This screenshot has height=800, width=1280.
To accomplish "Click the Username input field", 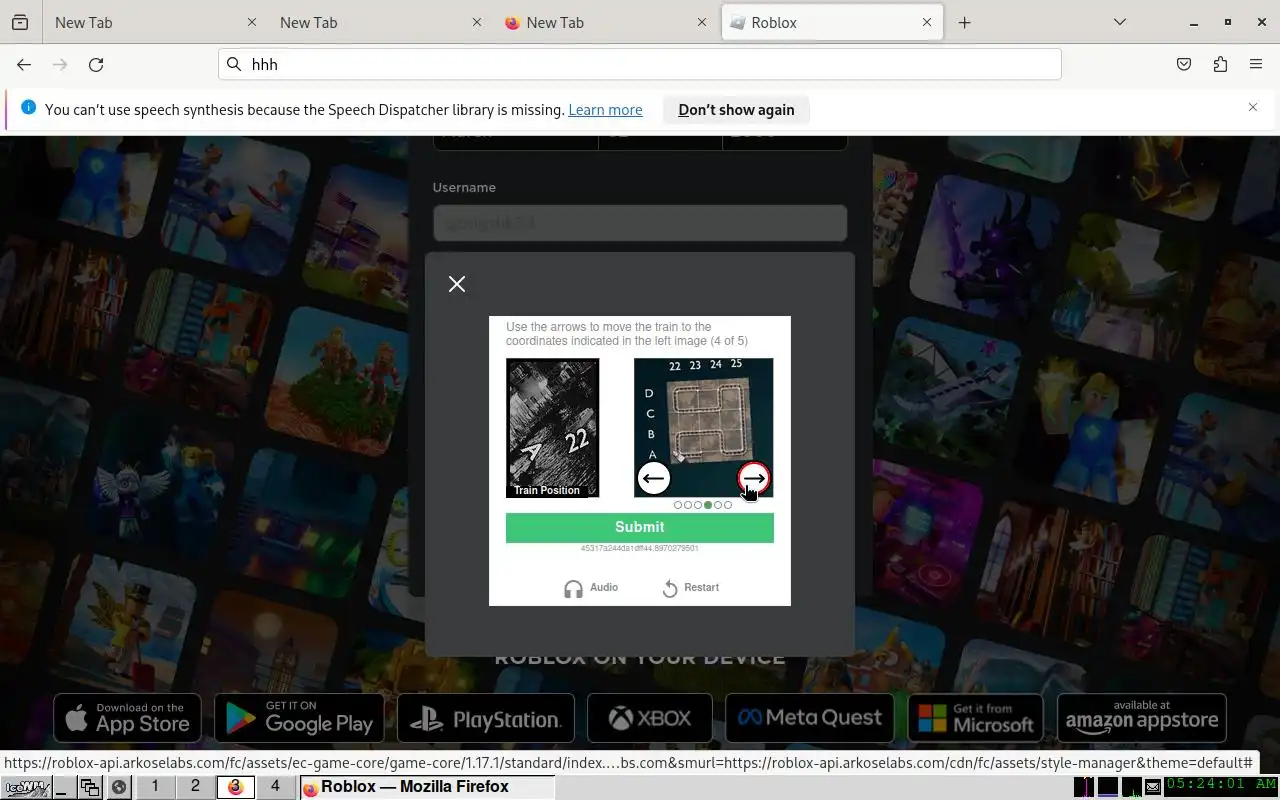I will click(x=640, y=223).
